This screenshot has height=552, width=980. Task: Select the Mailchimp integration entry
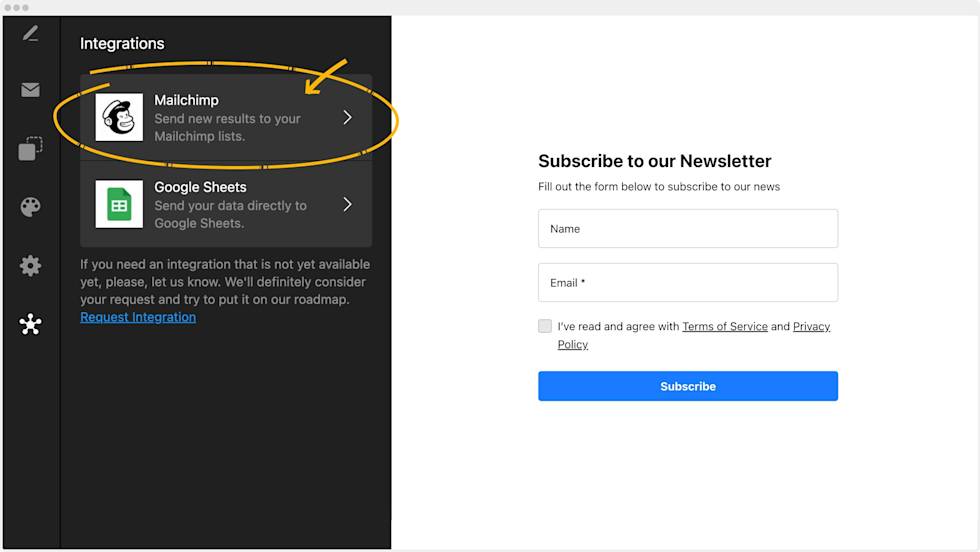click(227, 118)
